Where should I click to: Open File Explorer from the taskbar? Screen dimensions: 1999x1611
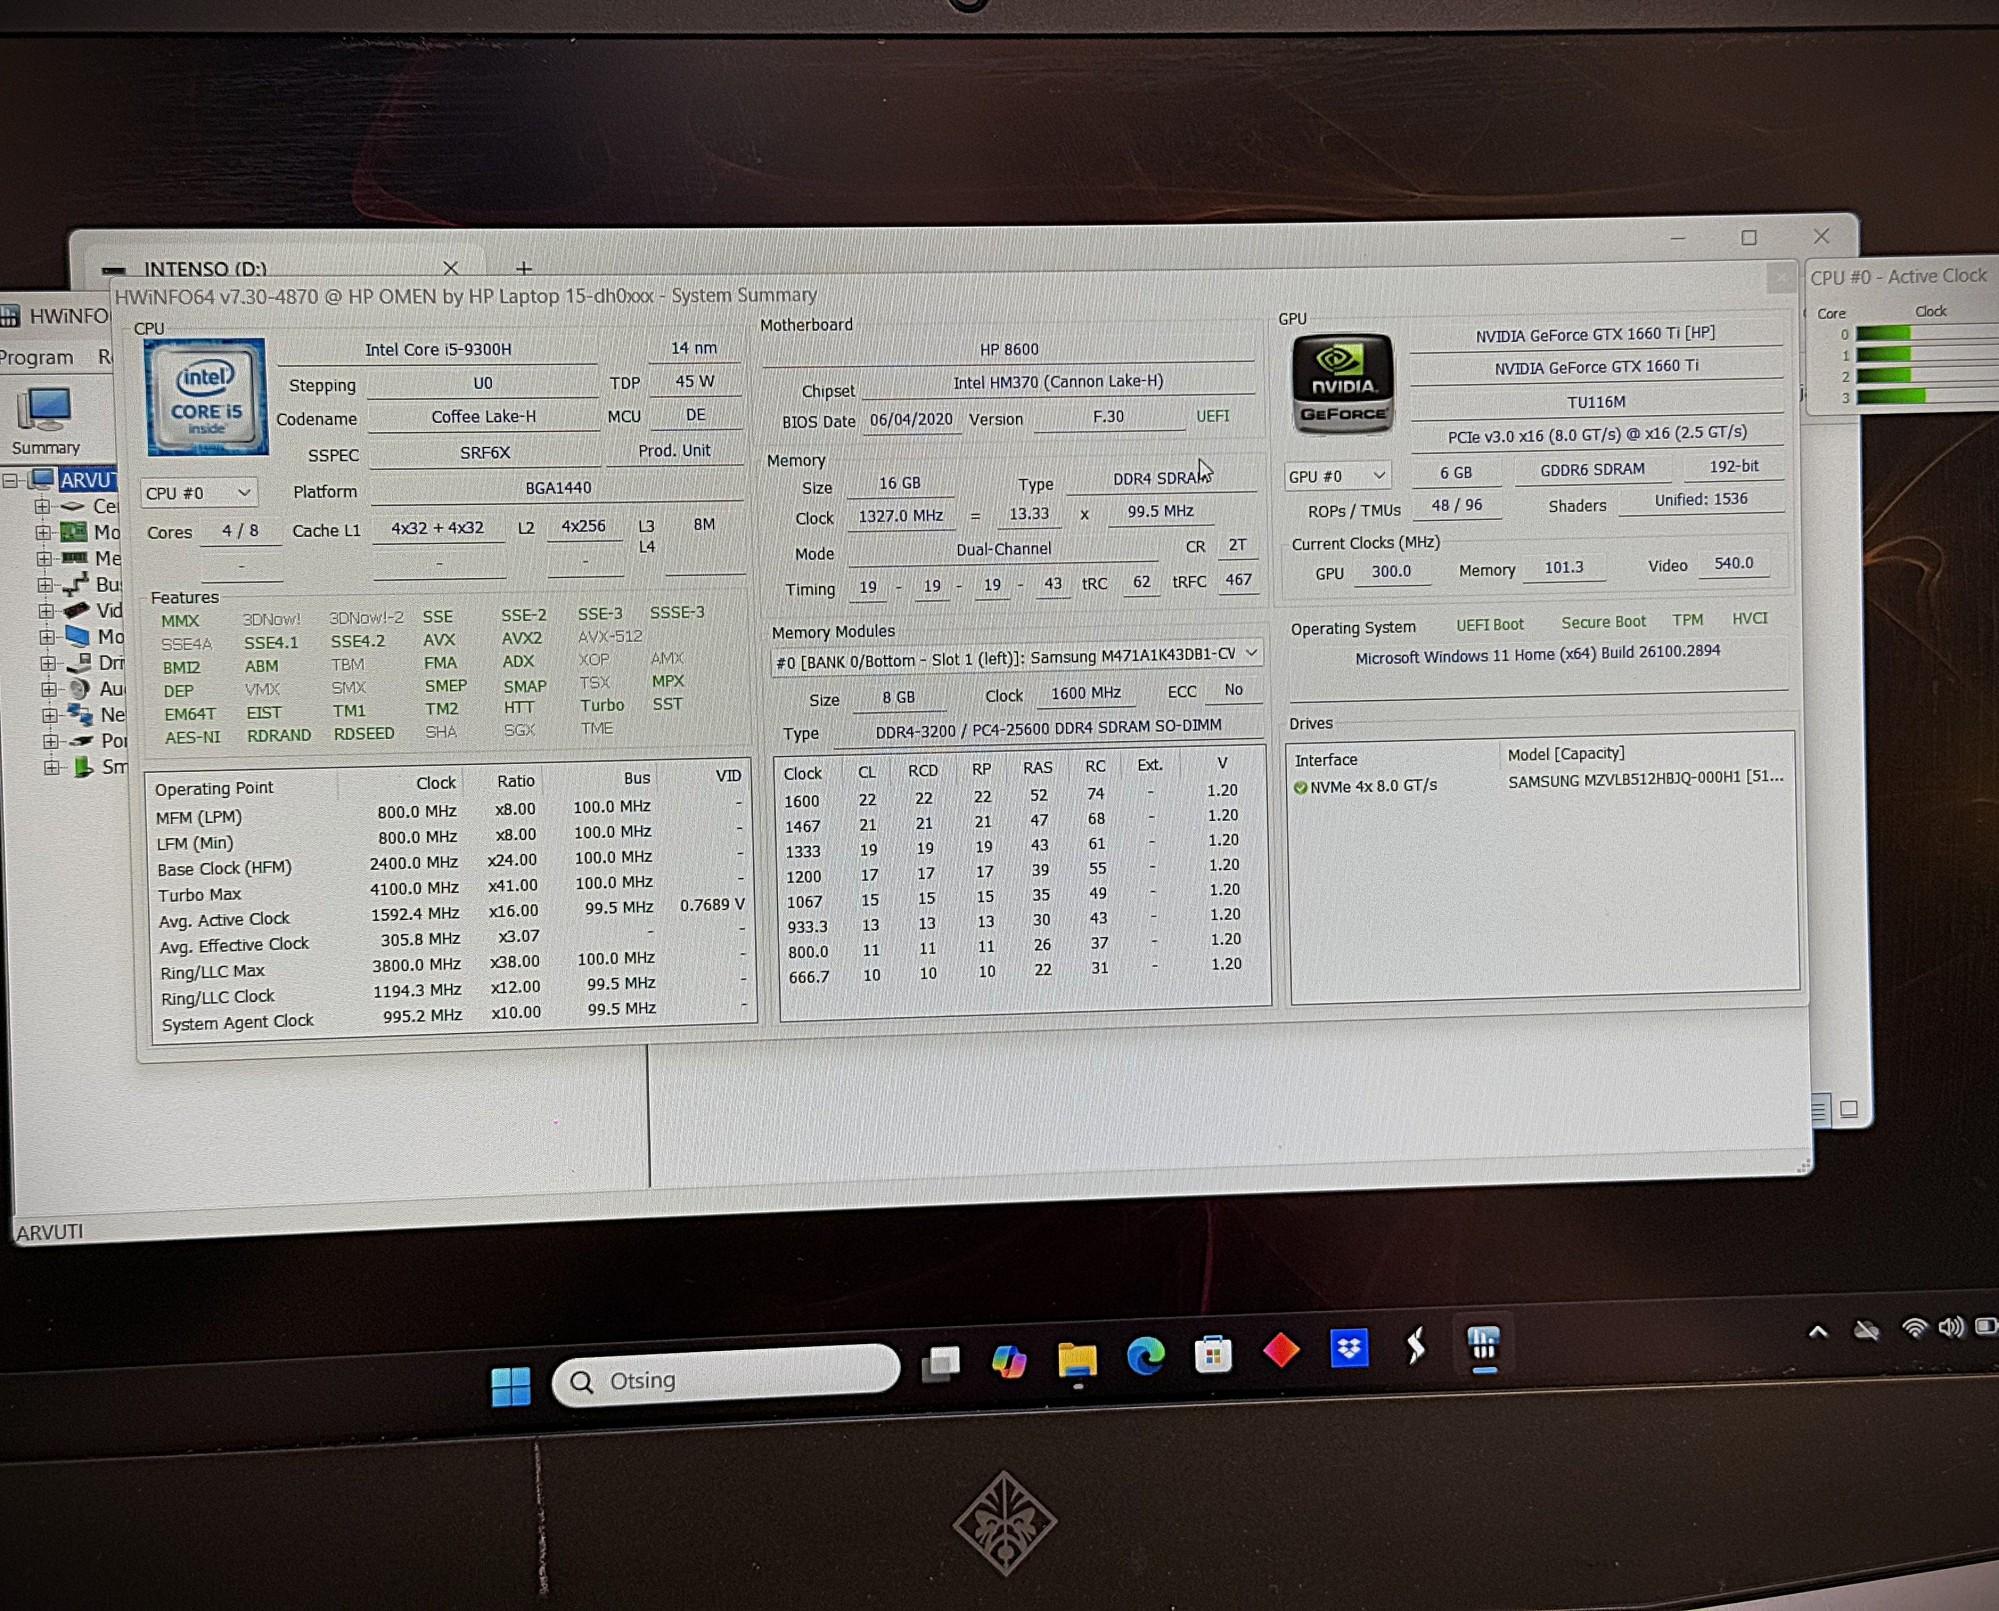[x=1077, y=1359]
